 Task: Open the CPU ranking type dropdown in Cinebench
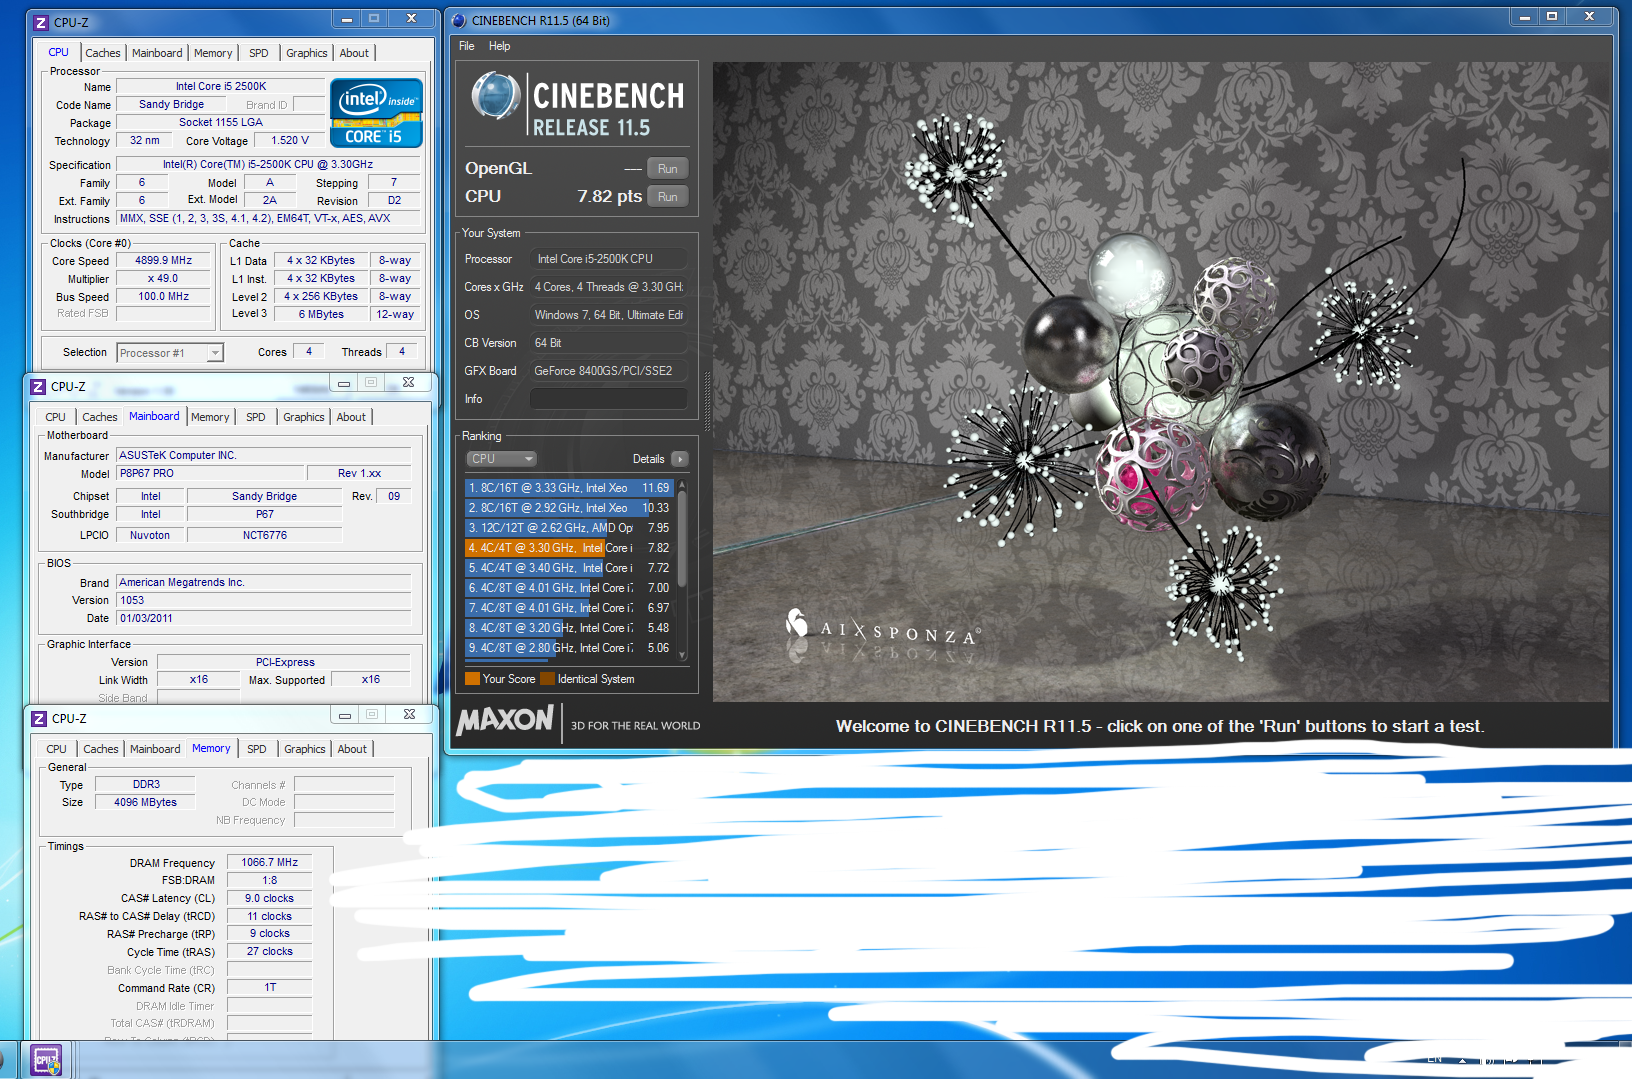(502, 459)
